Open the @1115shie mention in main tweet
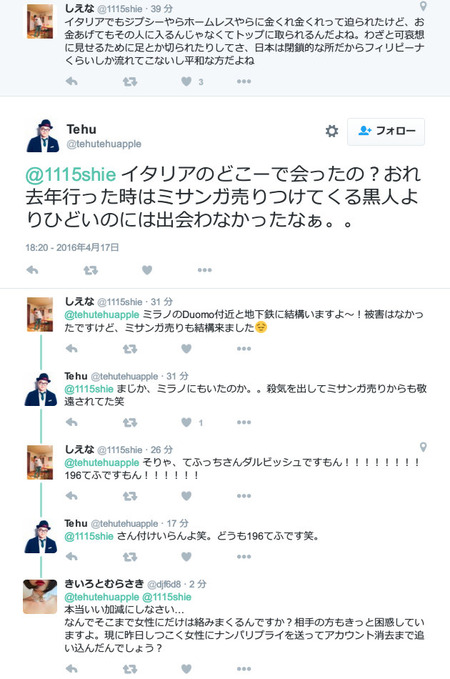Screen dimensions: 450x679 point(71,174)
